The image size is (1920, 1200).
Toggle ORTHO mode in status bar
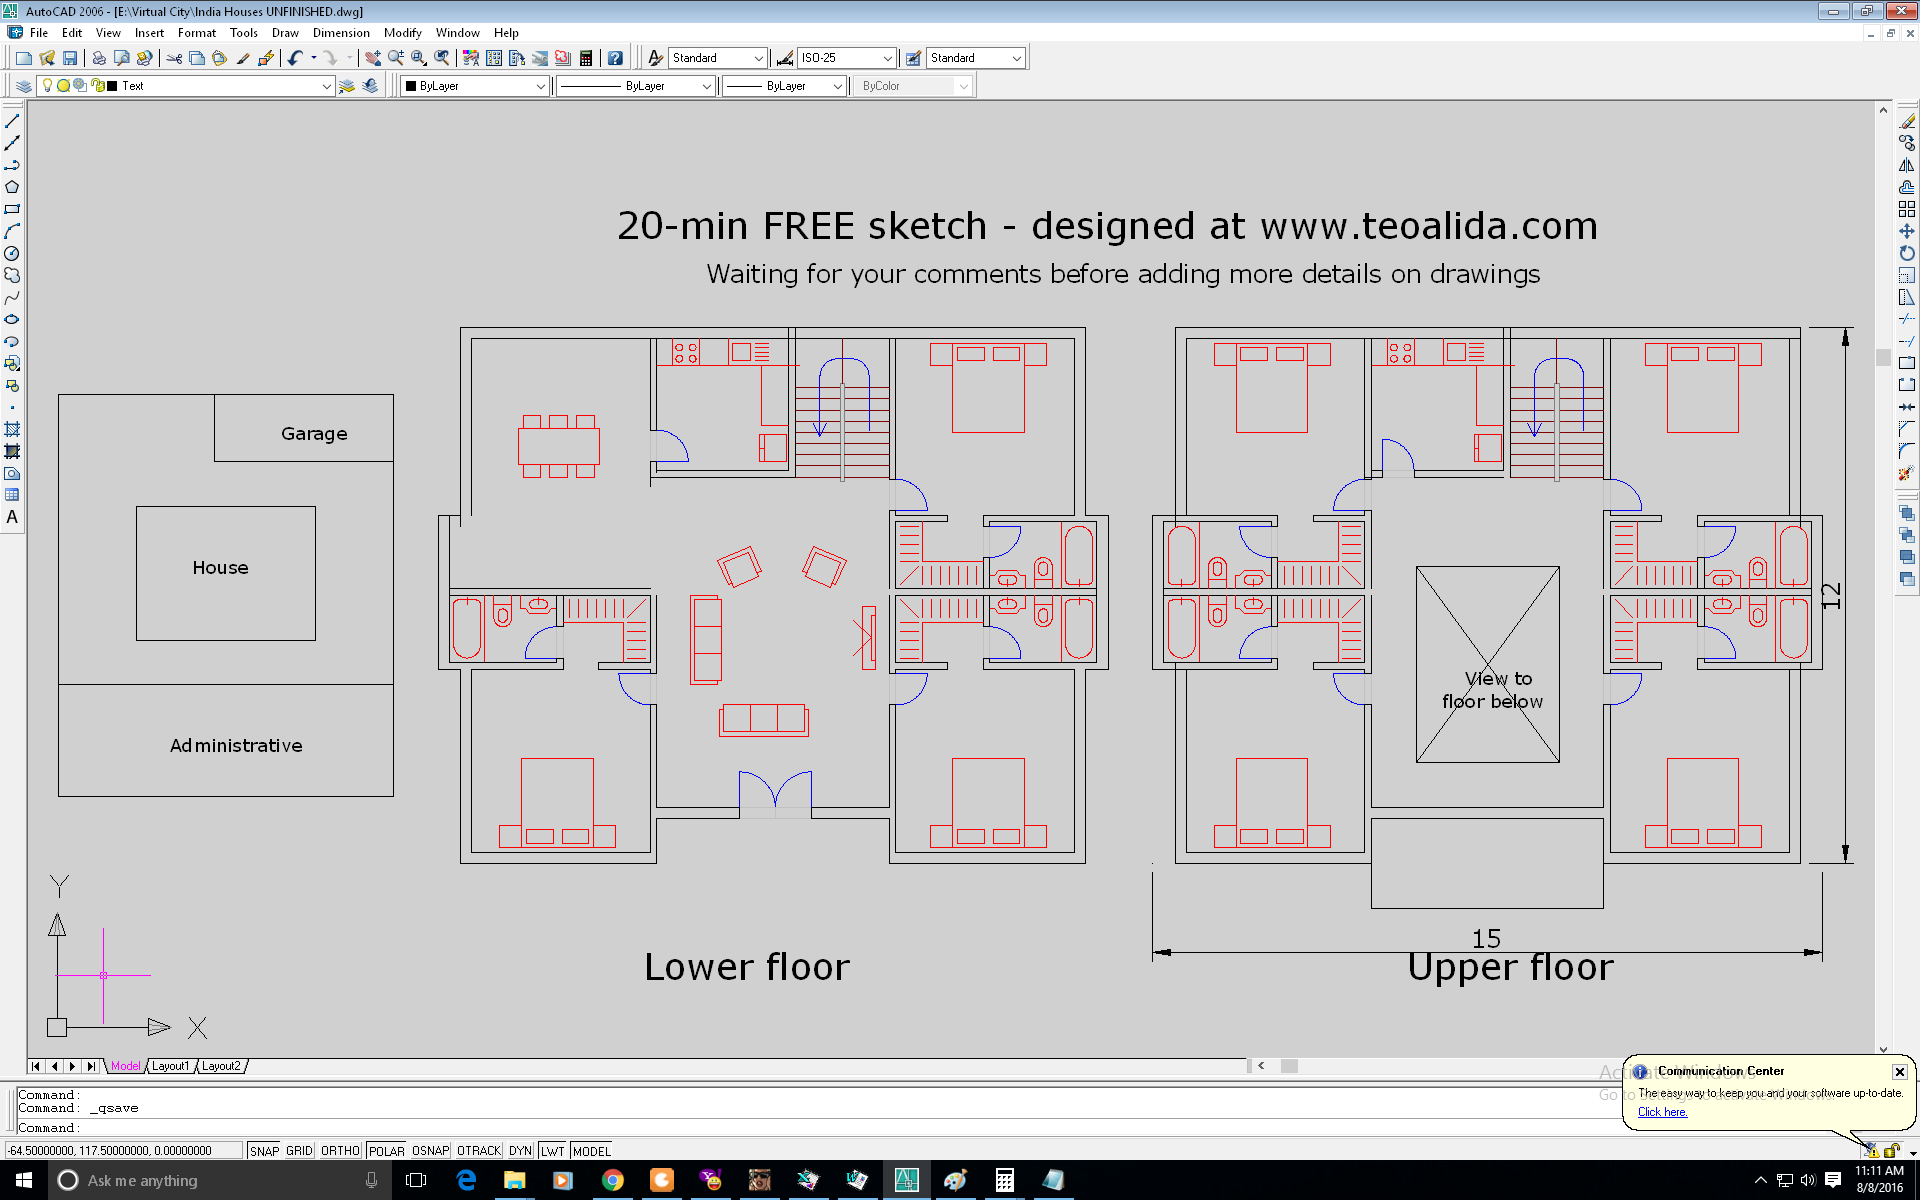pyautogui.click(x=340, y=1151)
